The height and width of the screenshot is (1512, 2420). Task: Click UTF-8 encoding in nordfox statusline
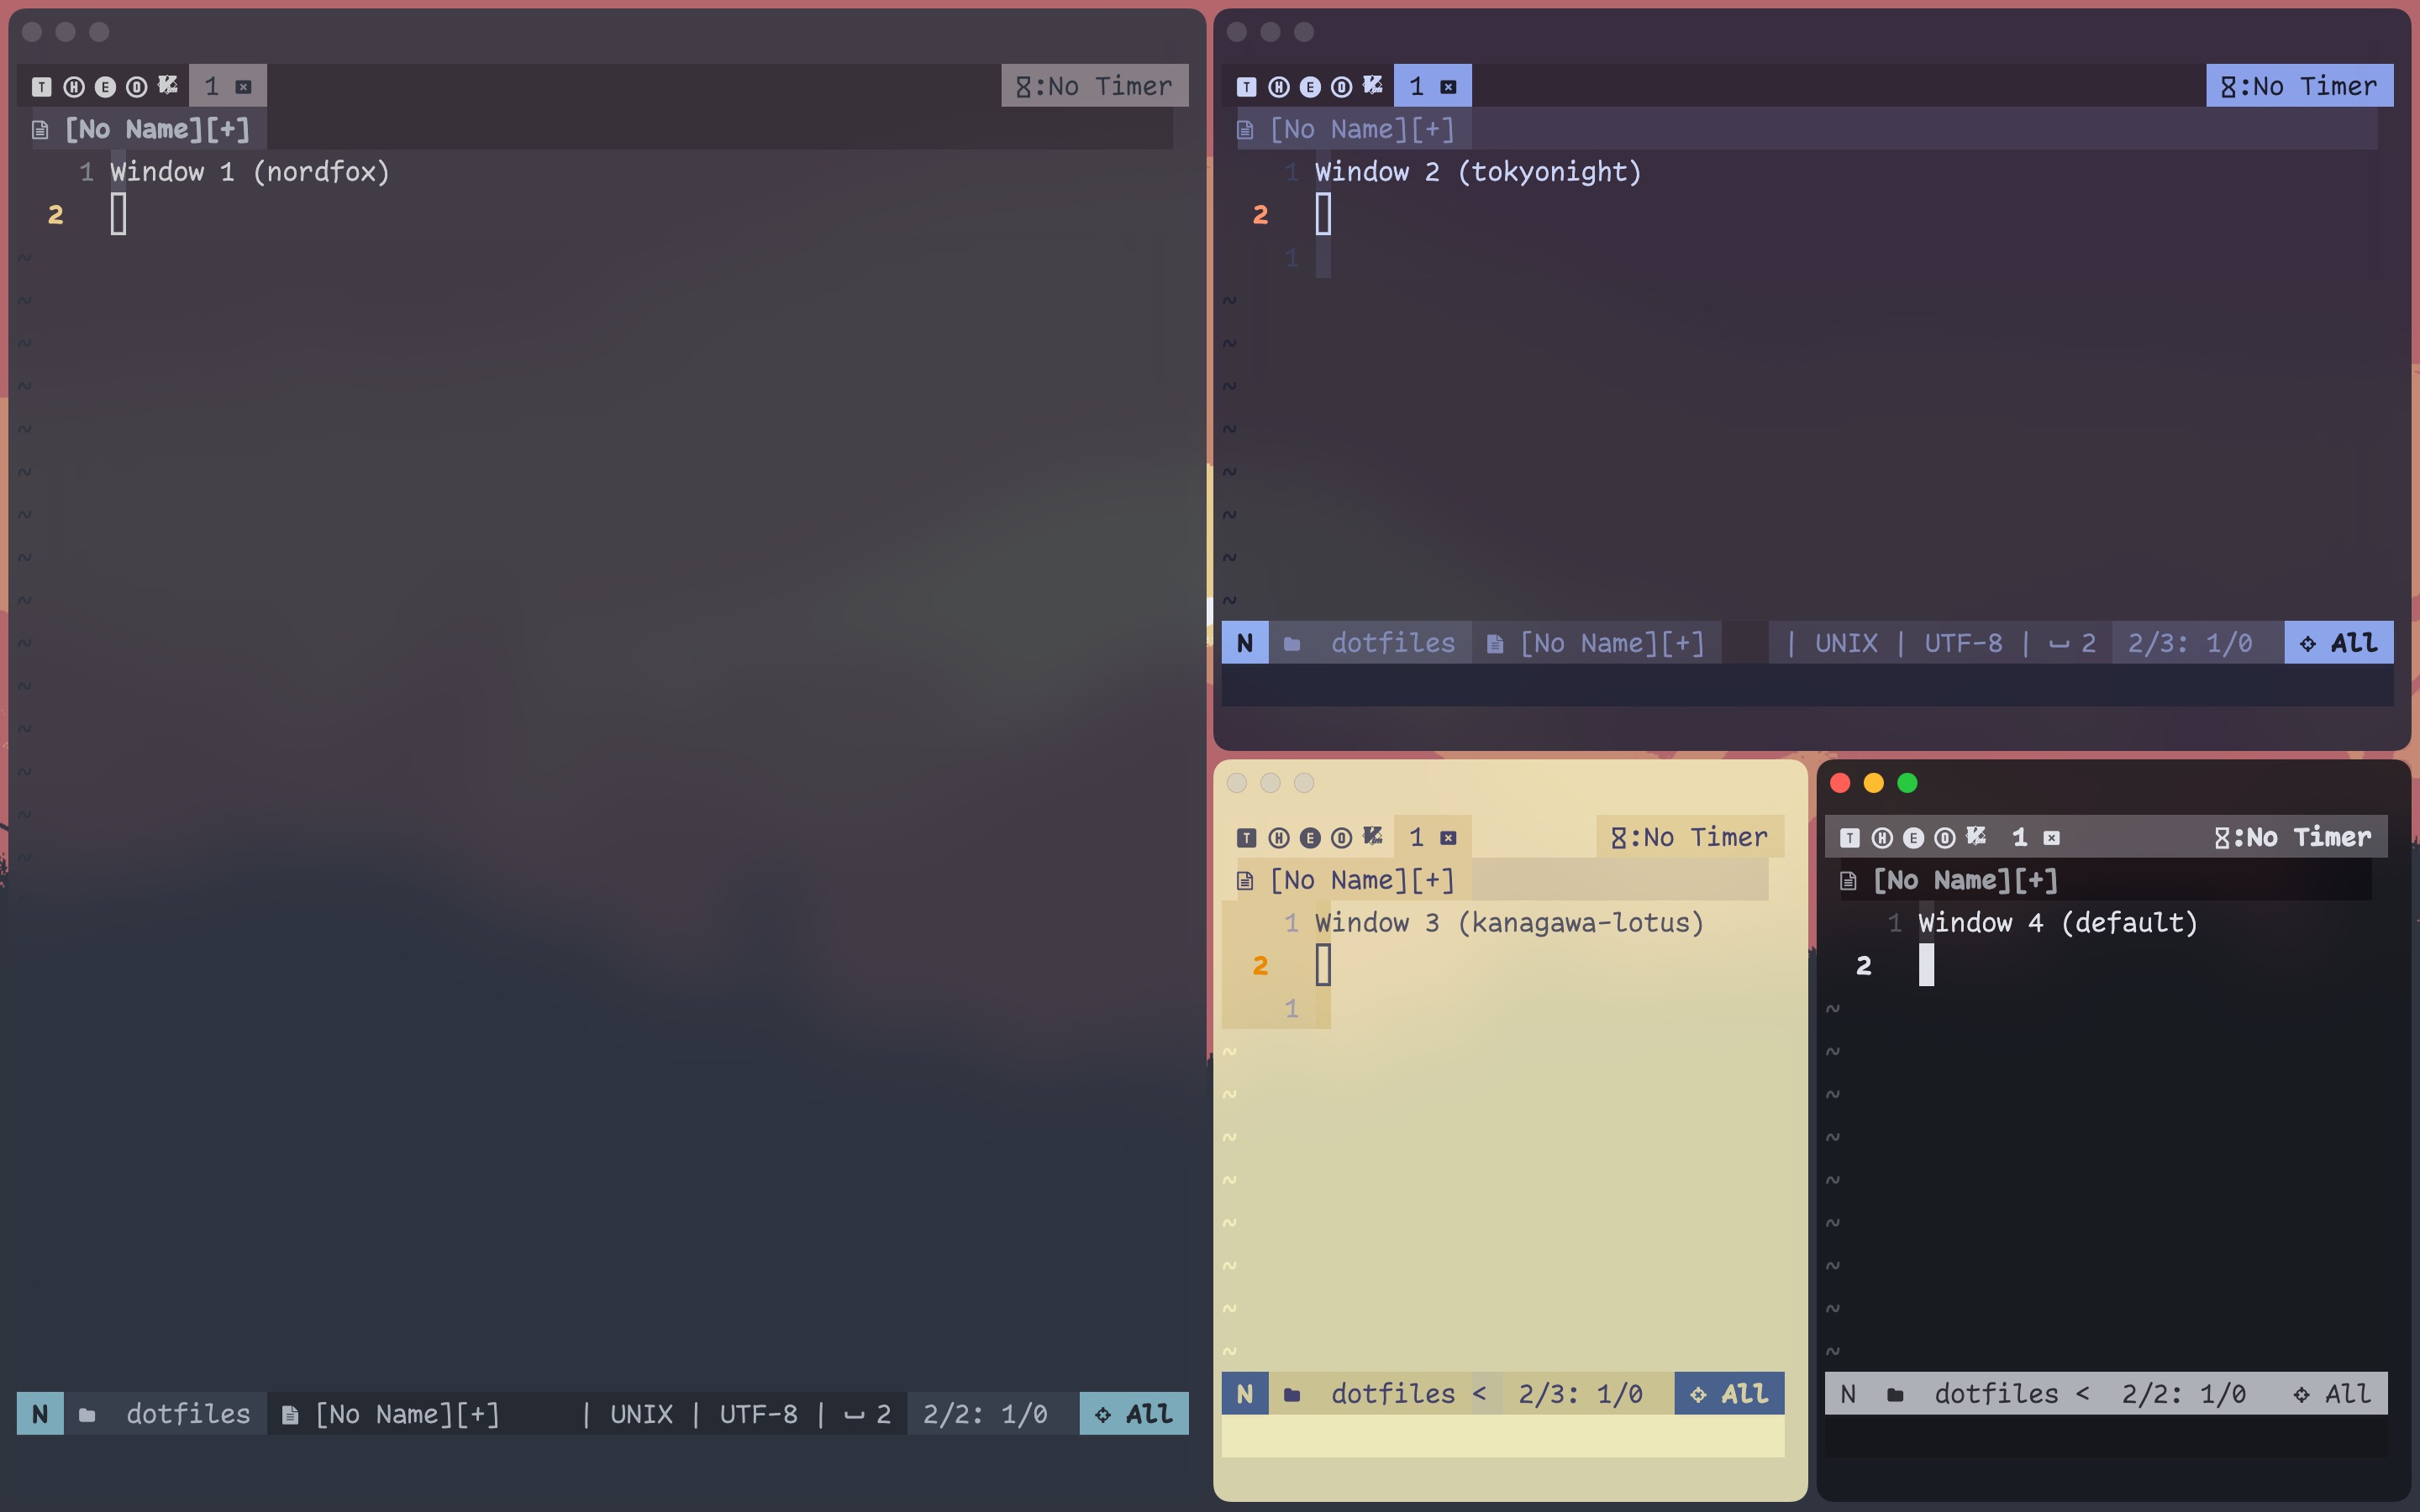click(x=758, y=1414)
